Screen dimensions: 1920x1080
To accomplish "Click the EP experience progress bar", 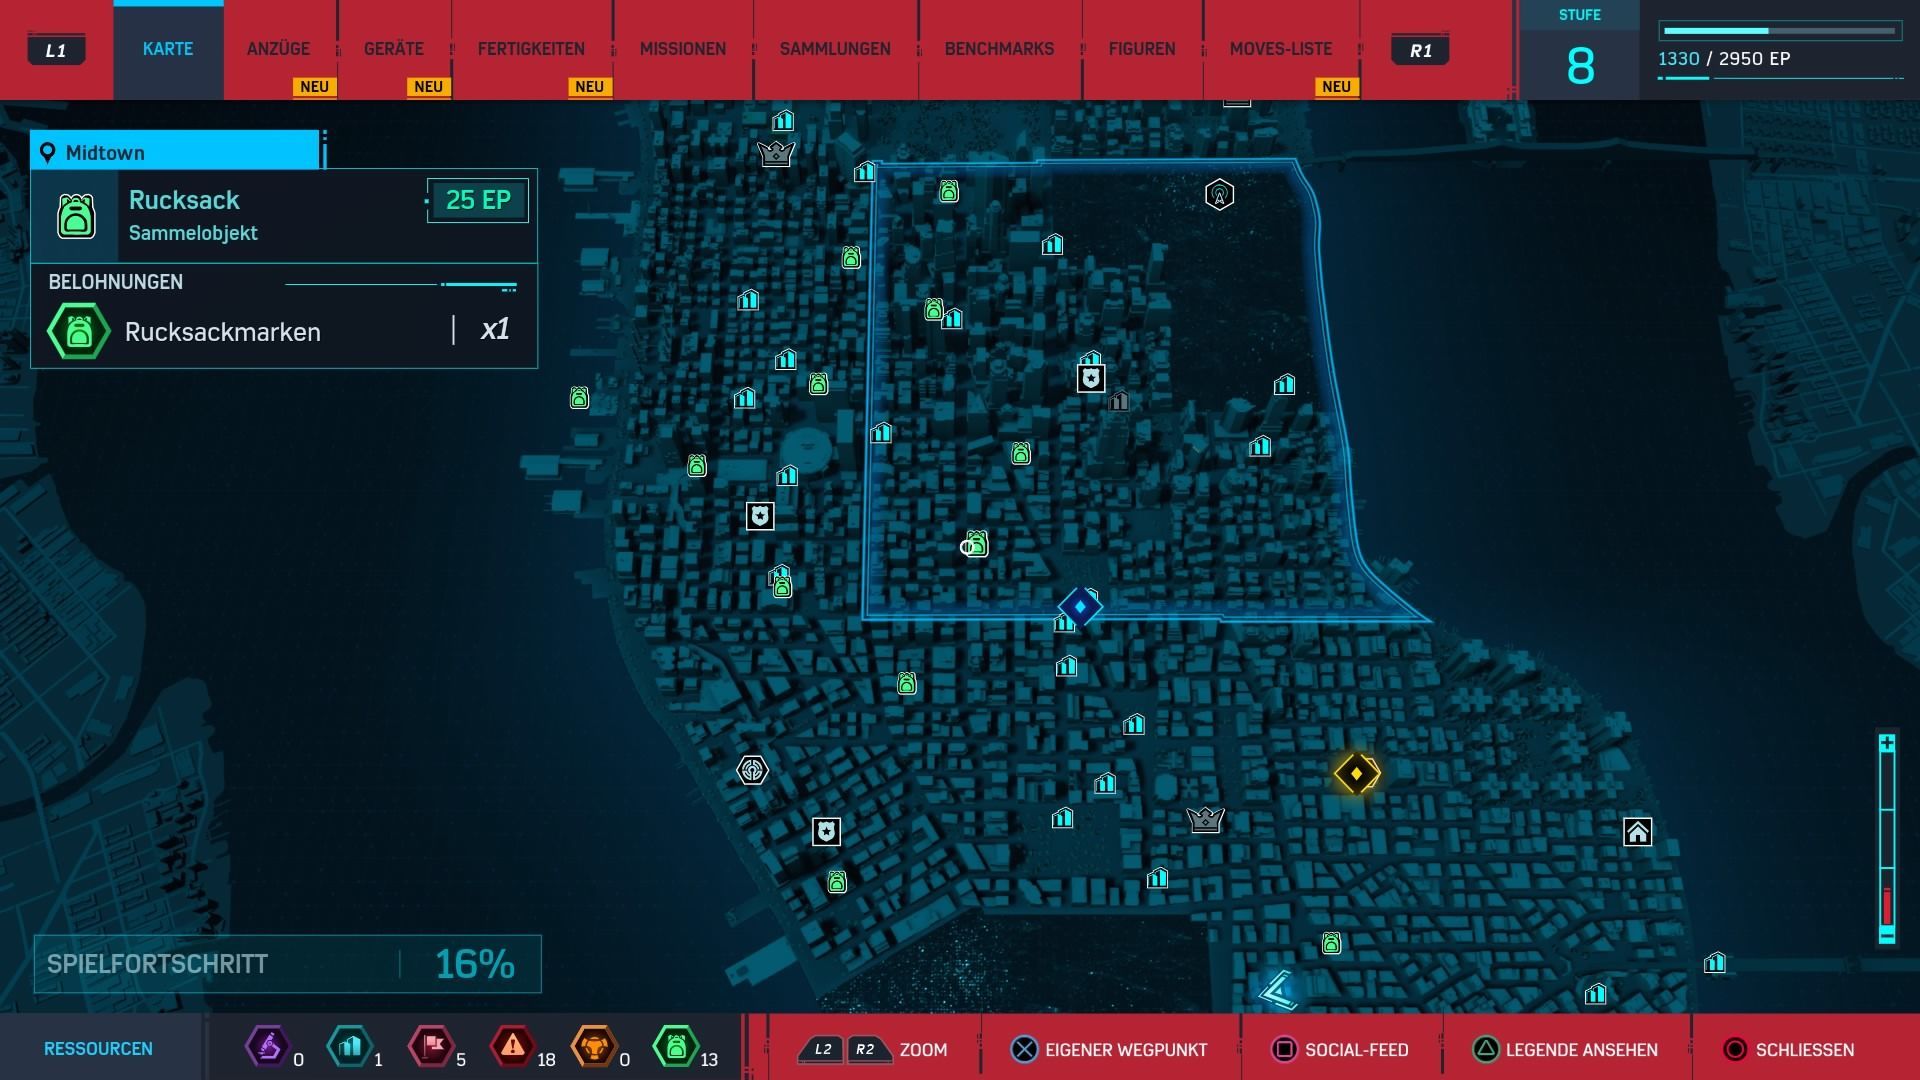I will point(1780,31).
